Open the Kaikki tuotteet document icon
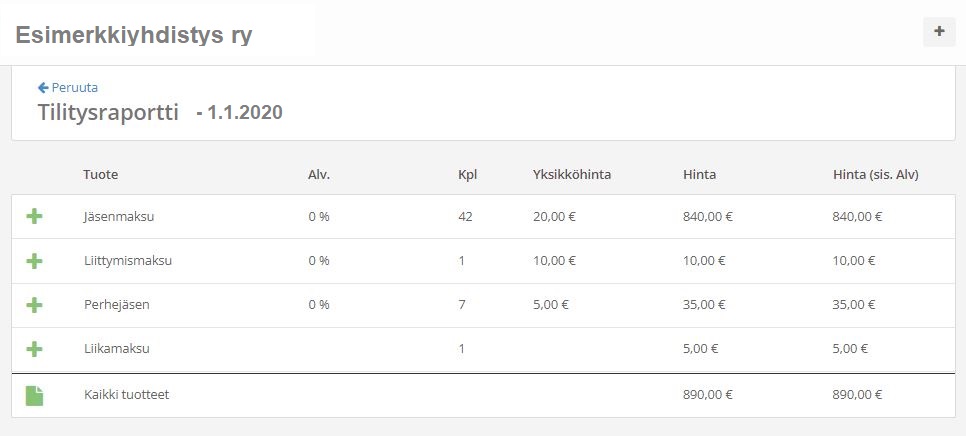Image resolution: width=966 pixels, height=436 pixels. point(34,395)
